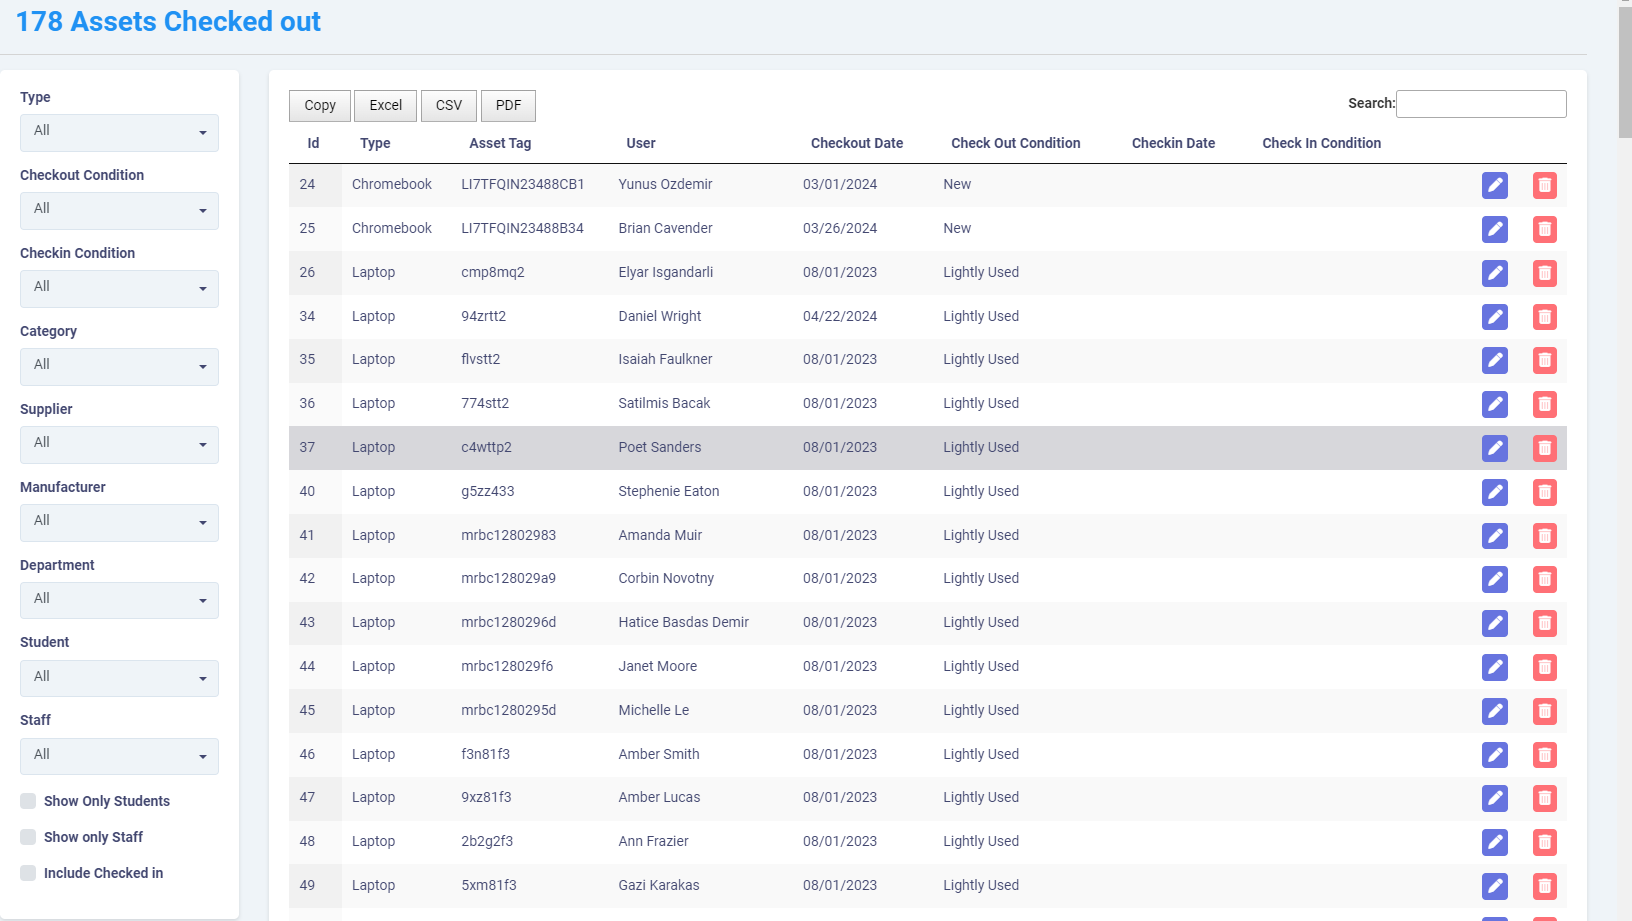Delete Elyar Isgandarli's laptop checkout
This screenshot has width=1632, height=921.
tap(1545, 273)
